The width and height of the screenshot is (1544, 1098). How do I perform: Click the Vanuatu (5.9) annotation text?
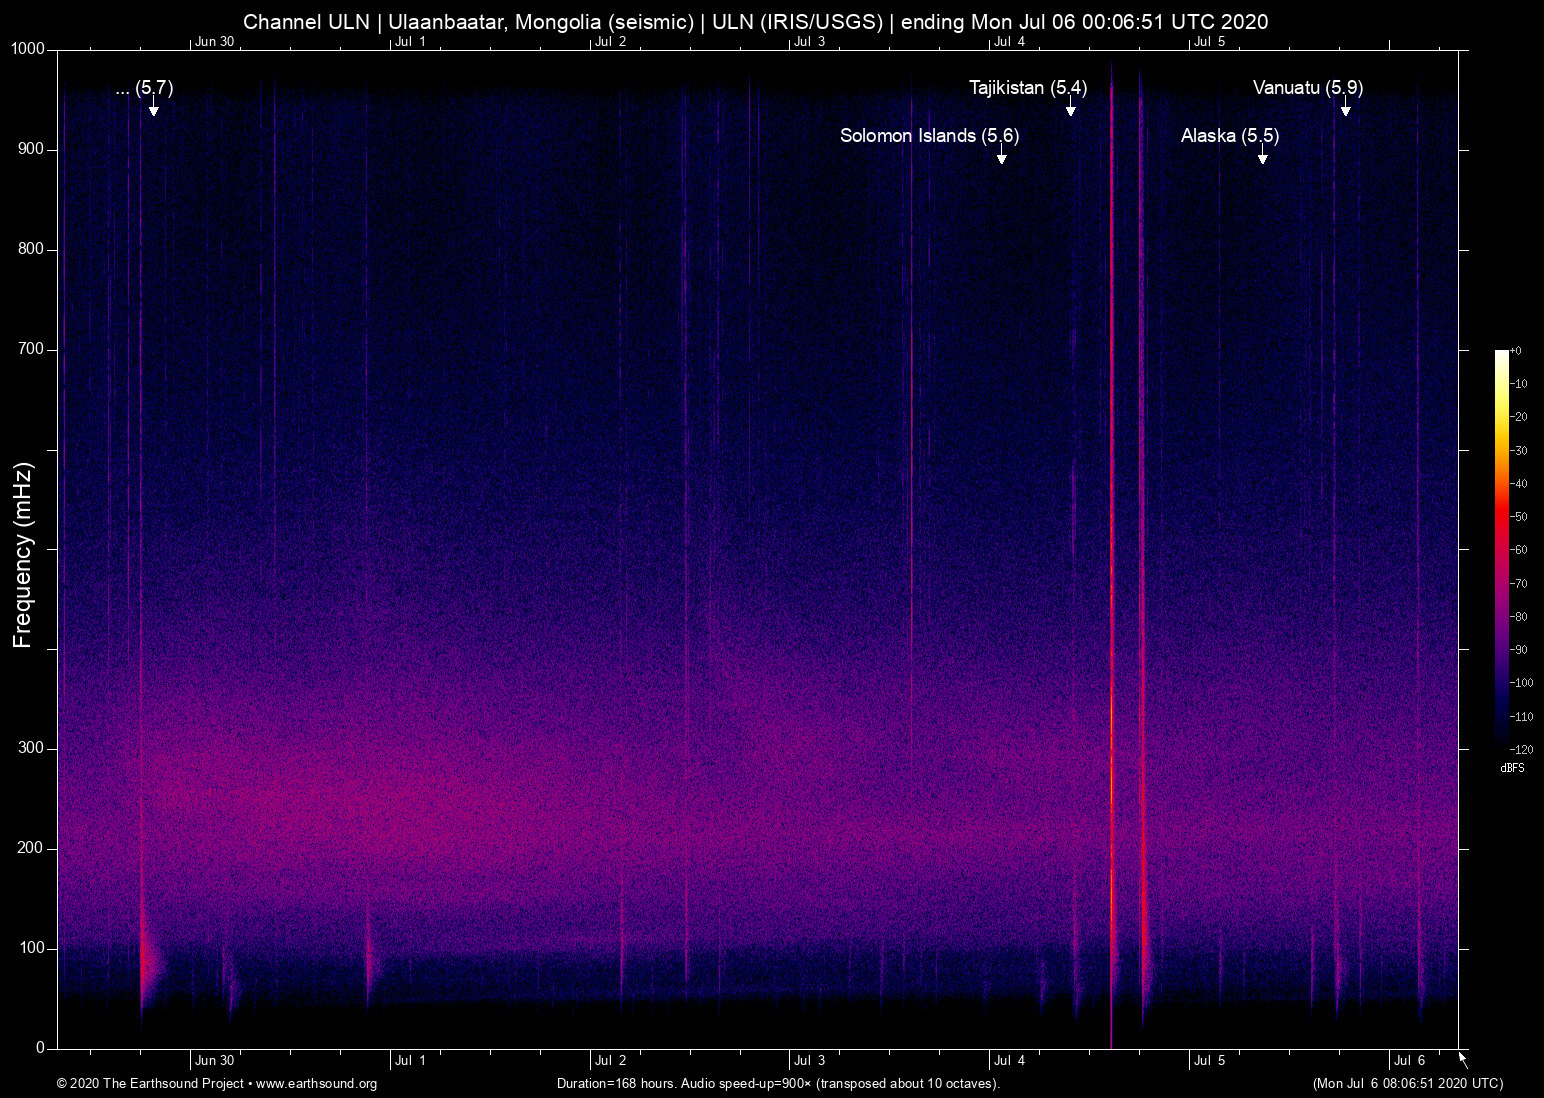[x=1307, y=88]
